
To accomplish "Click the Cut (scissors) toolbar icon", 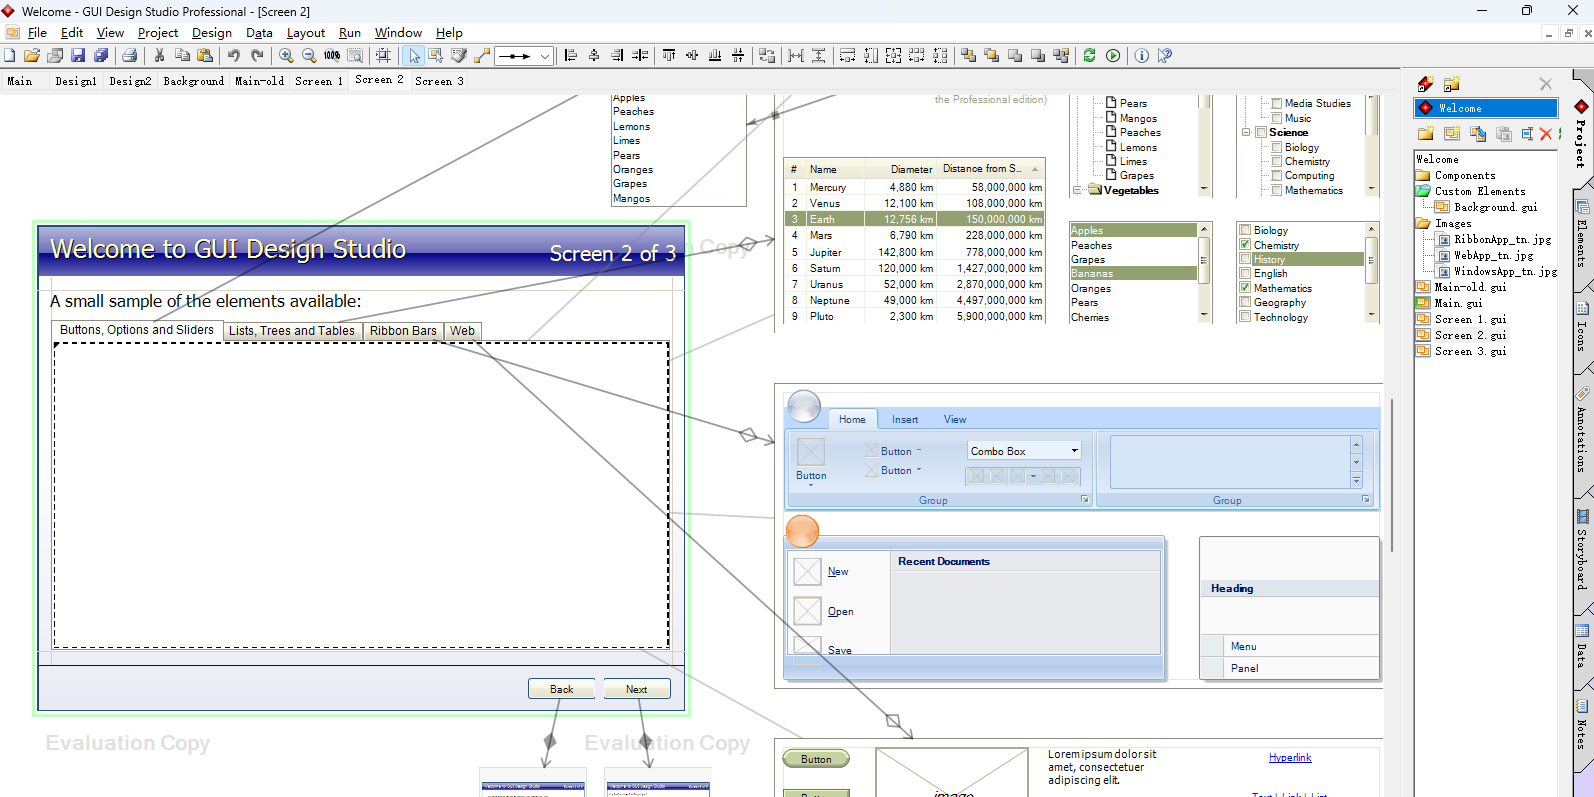I will 159,56.
